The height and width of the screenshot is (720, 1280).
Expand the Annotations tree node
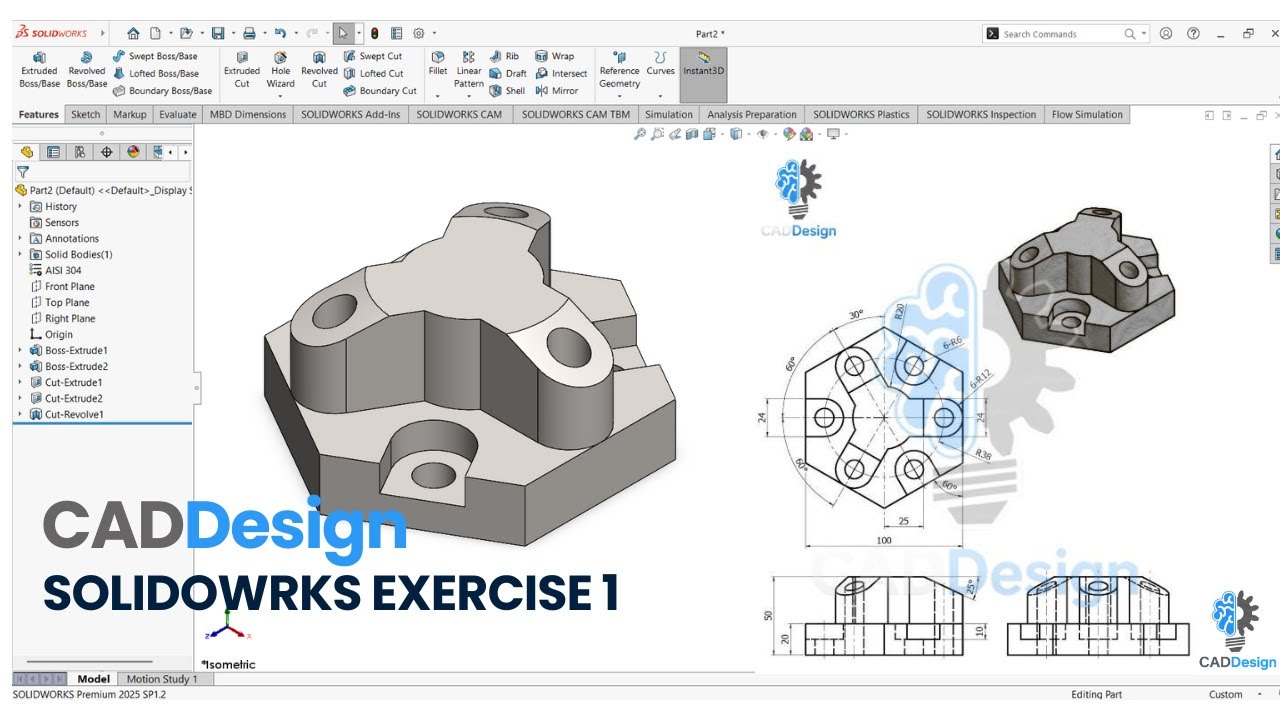click(x=20, y=238)
